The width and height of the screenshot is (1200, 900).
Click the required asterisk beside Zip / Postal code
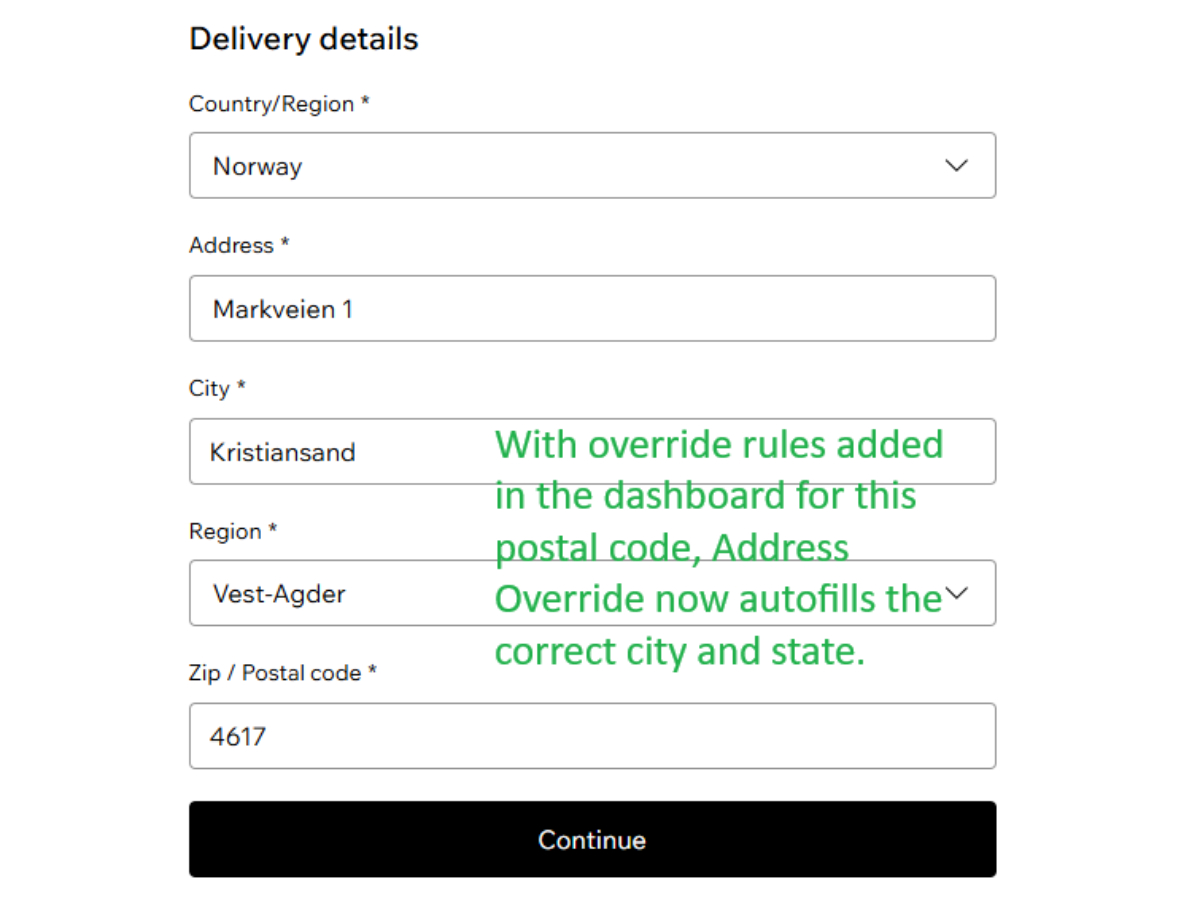pyautogui.click(x=372, y=671)
